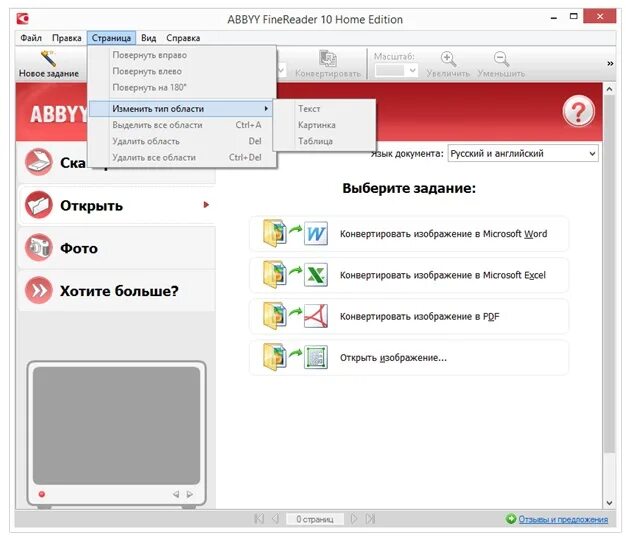
Task: Click the vertical scrollbar thumb
Action: click(609, 274)
